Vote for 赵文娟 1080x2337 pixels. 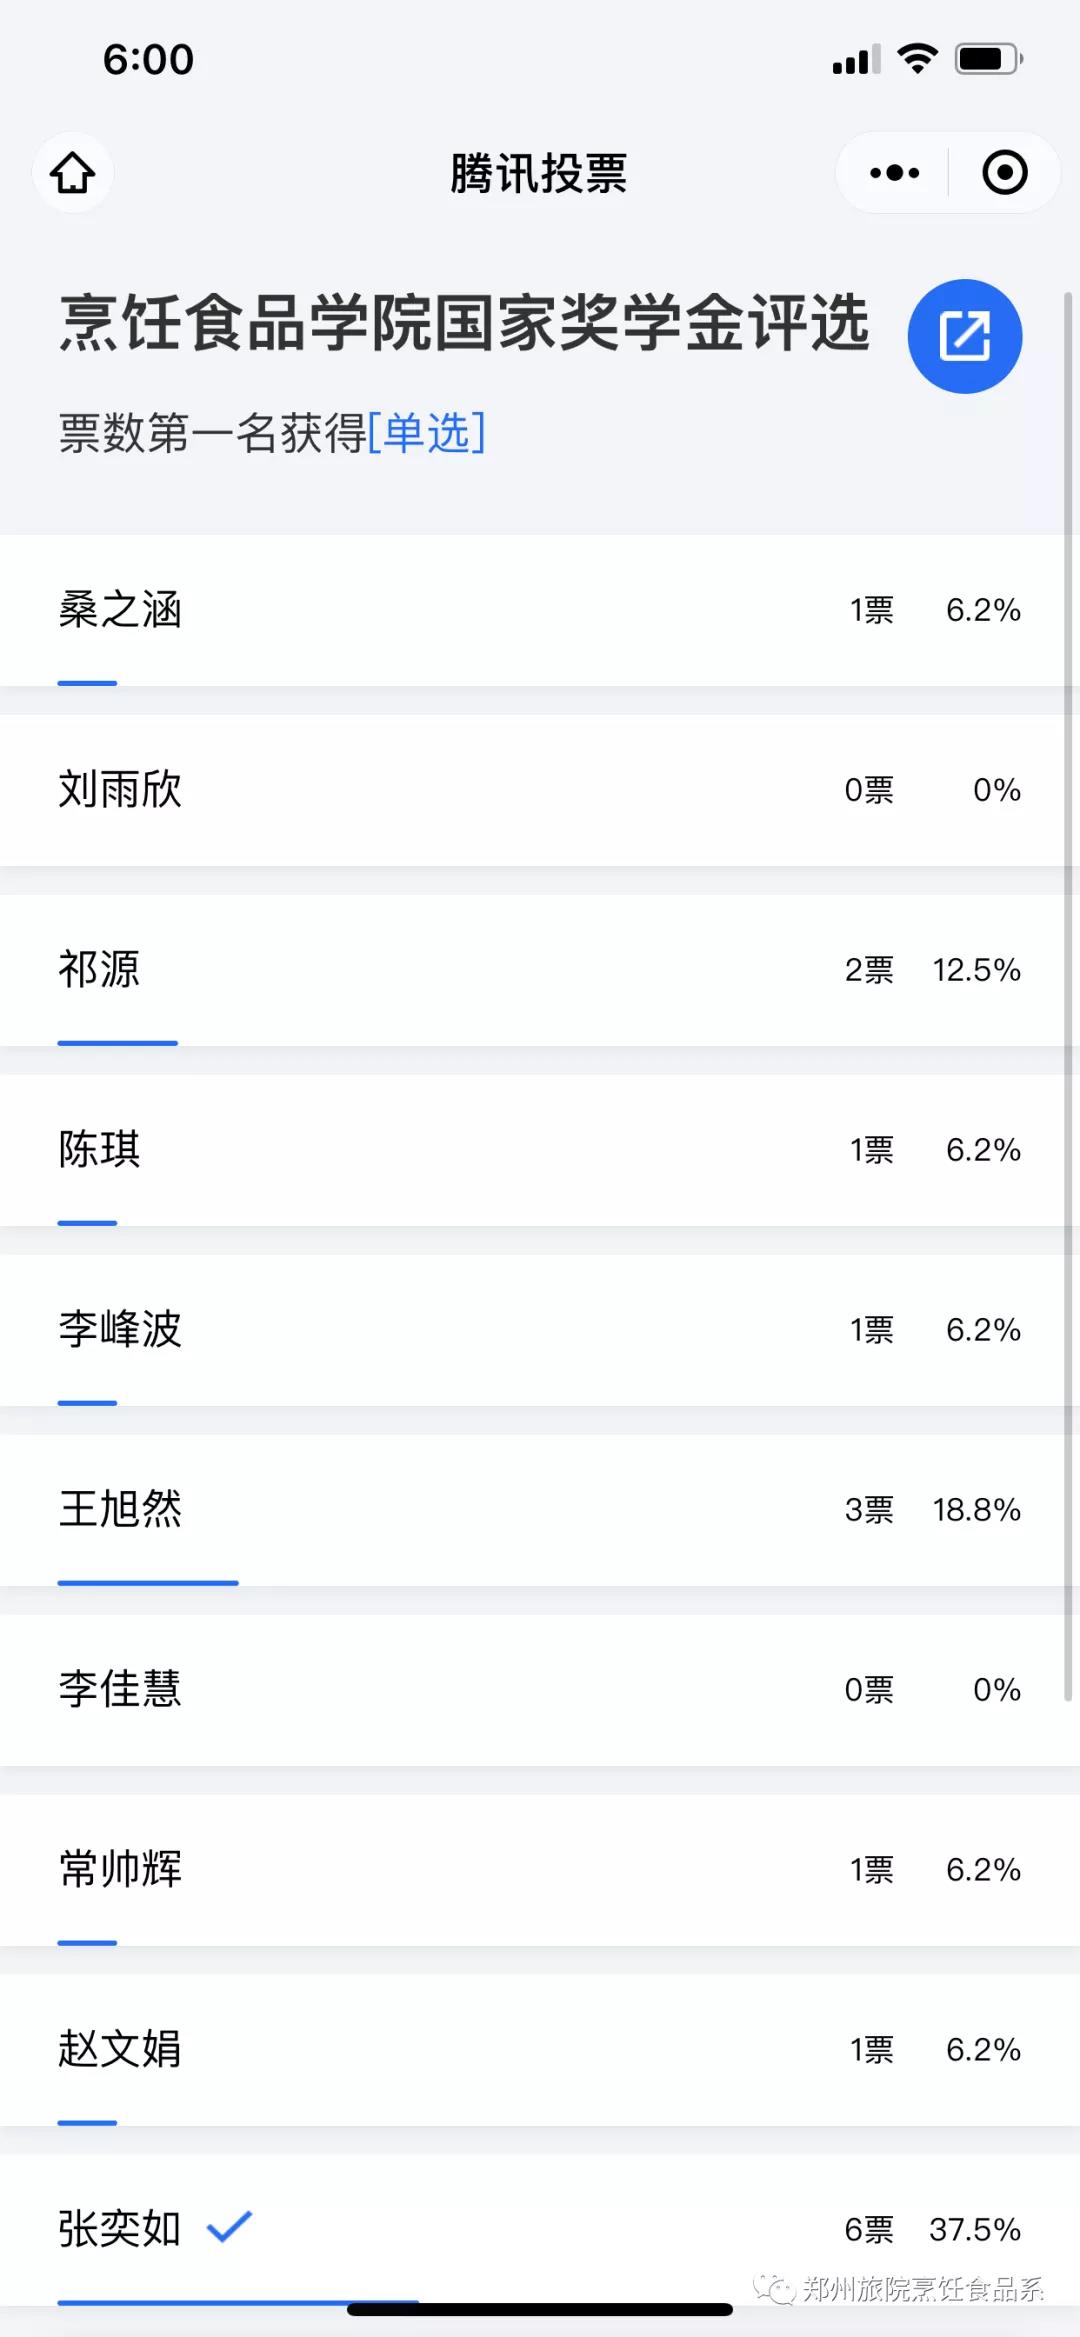tap(120, 2050)
